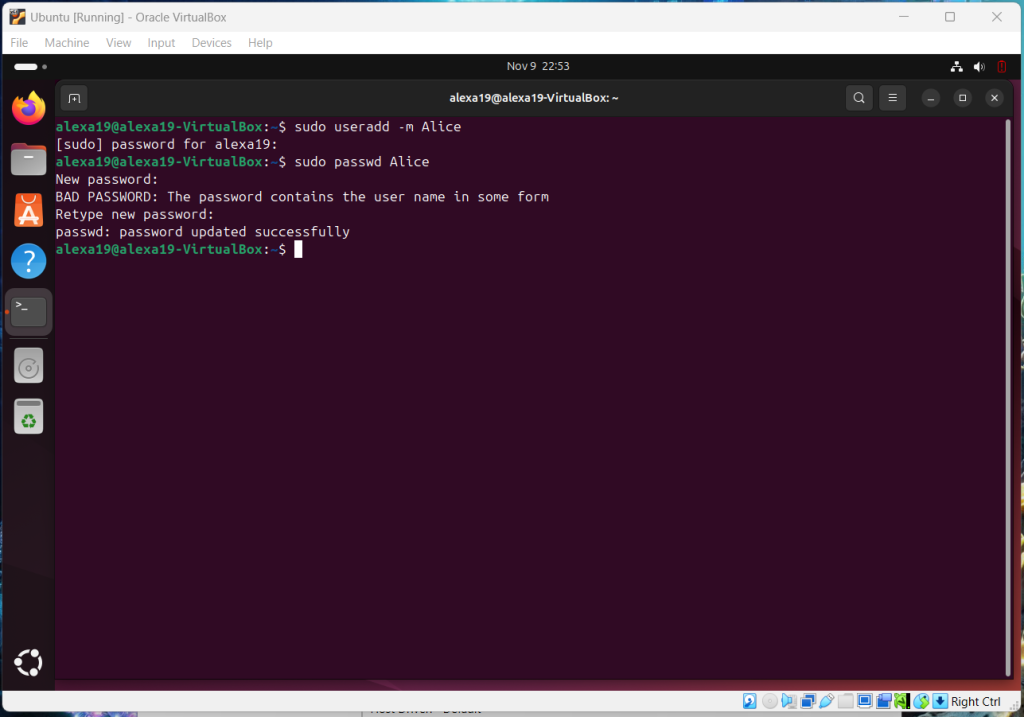Open the optical disc icon in the dock

click(28, 367)
